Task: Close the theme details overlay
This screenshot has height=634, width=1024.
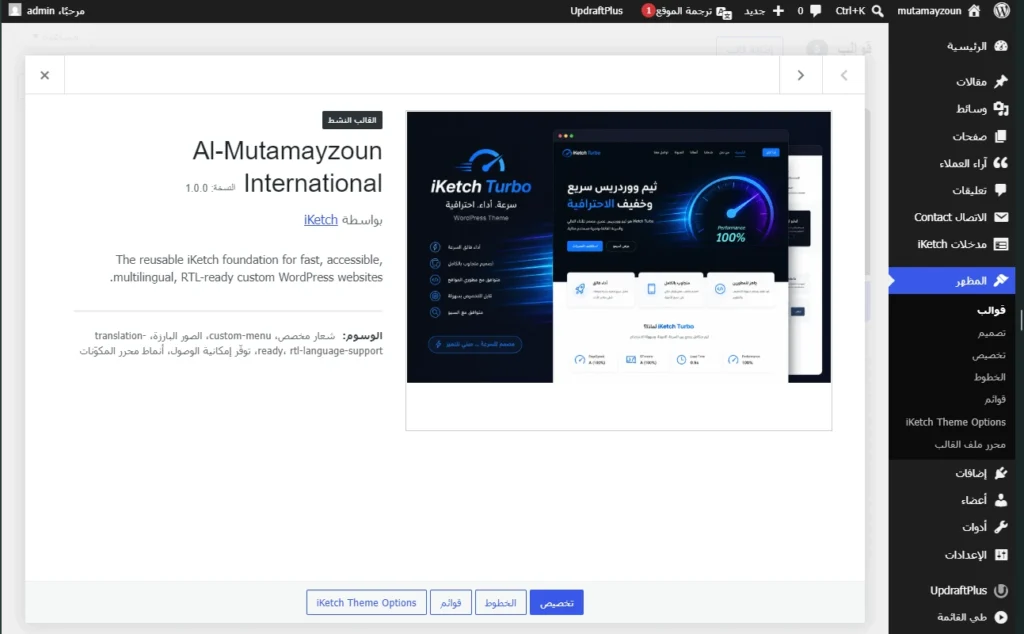Action: [44, 75]
